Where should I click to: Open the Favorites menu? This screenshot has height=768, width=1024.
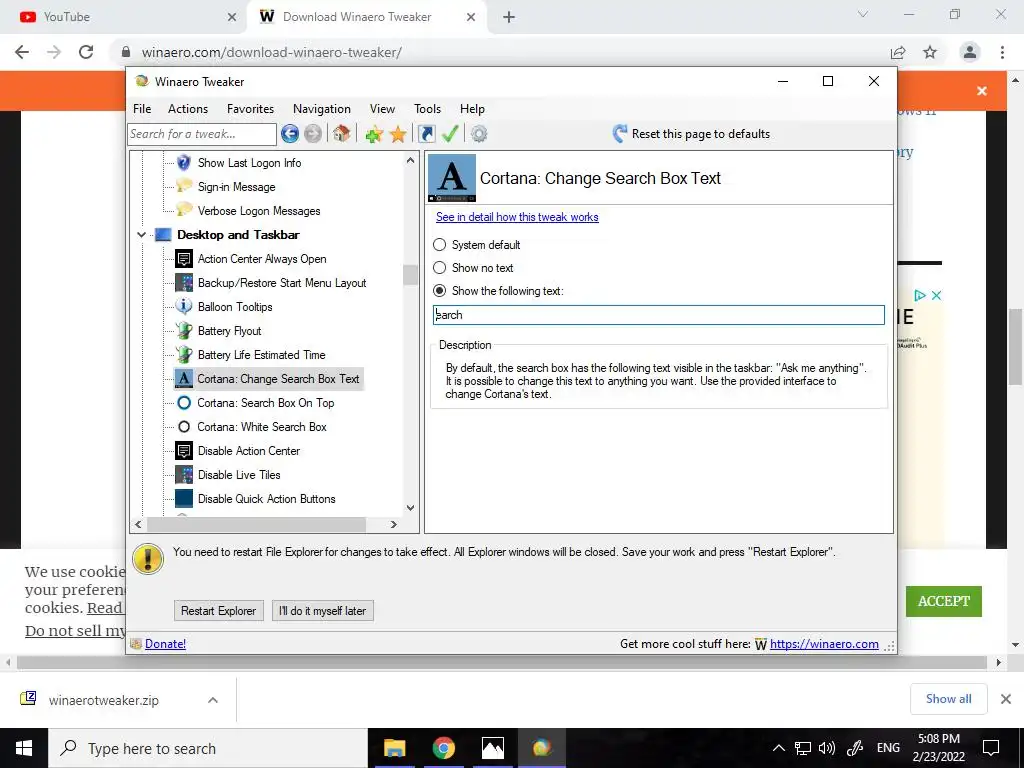250,109
